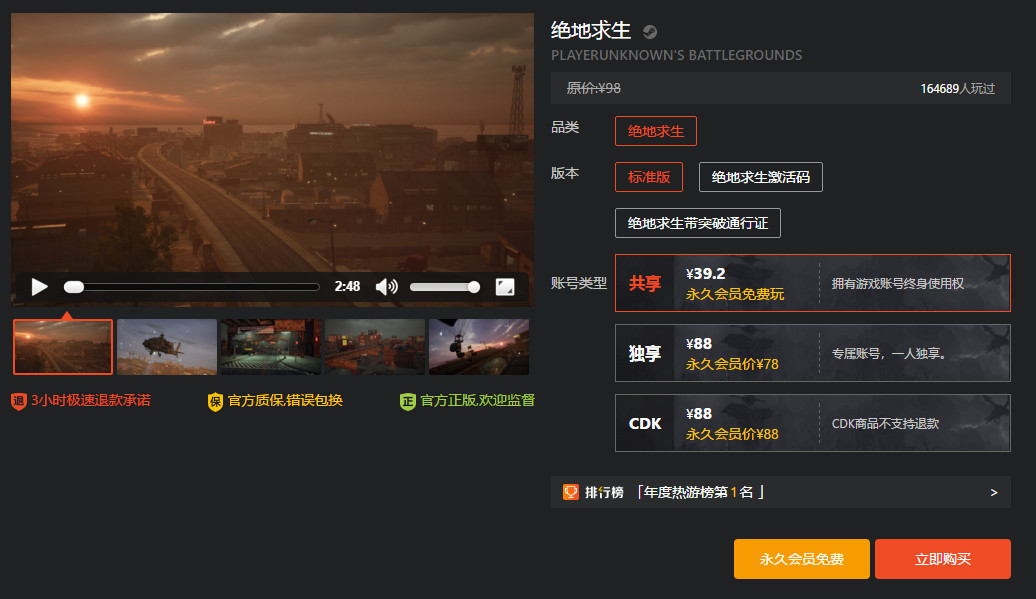Choose the 共享 account type at ¥39.2
Viewport: 1036px width, 599px height.
(x=813, y=283)
